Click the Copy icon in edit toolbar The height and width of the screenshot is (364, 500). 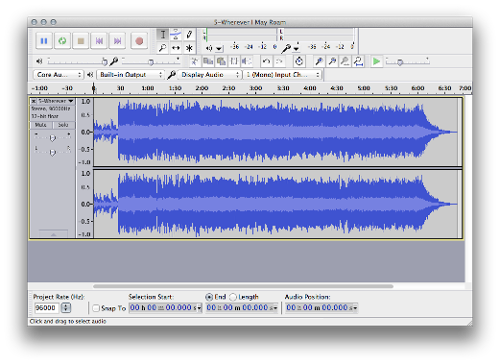(208, 61)
